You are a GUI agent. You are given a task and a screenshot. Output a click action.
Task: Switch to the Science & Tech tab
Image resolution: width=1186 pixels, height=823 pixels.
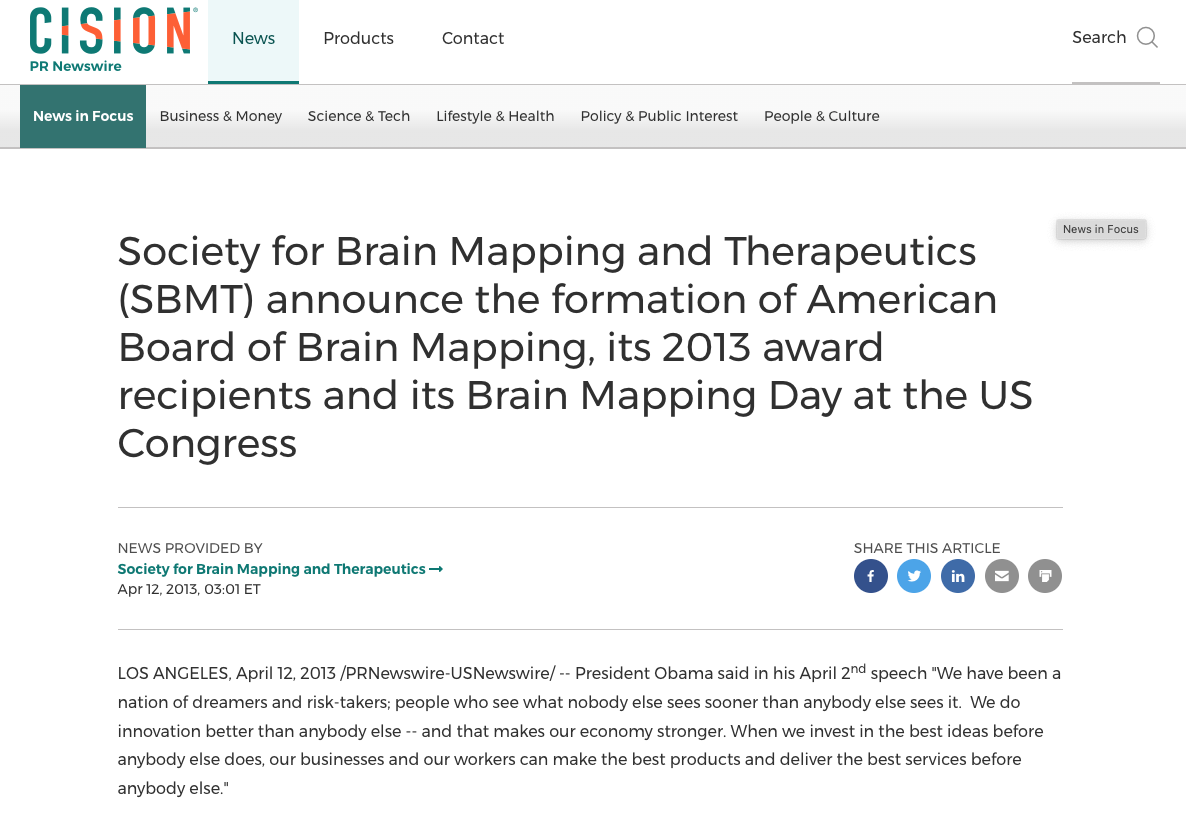tap(358, 116)
